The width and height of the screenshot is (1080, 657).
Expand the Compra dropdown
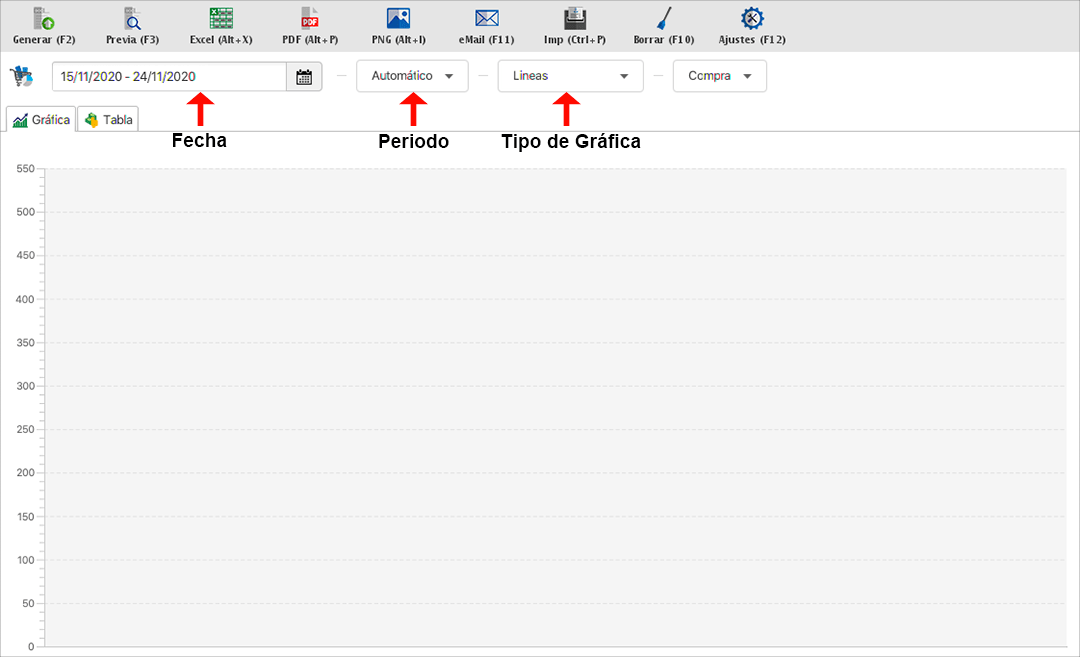(x=719, y=76)
